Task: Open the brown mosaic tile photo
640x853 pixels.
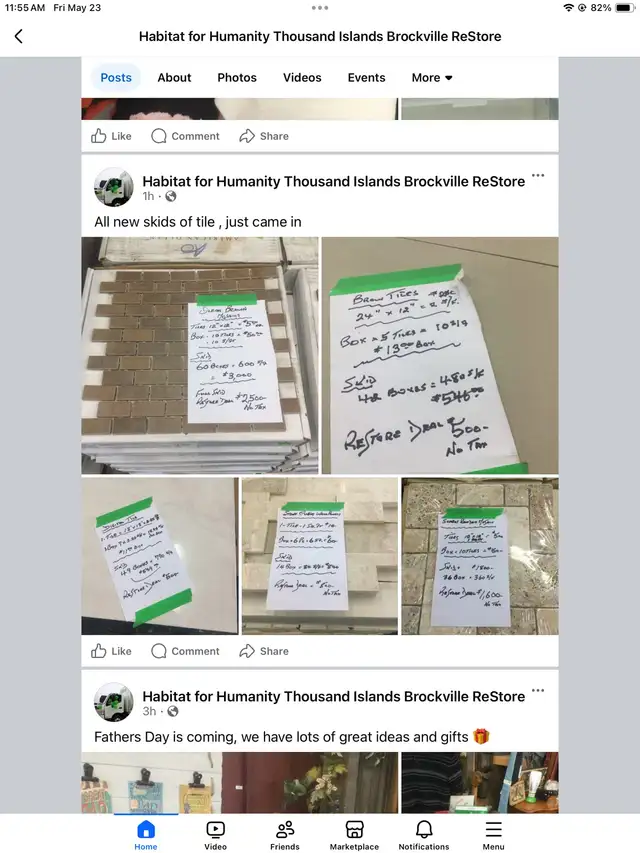Action: tap(200, 355)
